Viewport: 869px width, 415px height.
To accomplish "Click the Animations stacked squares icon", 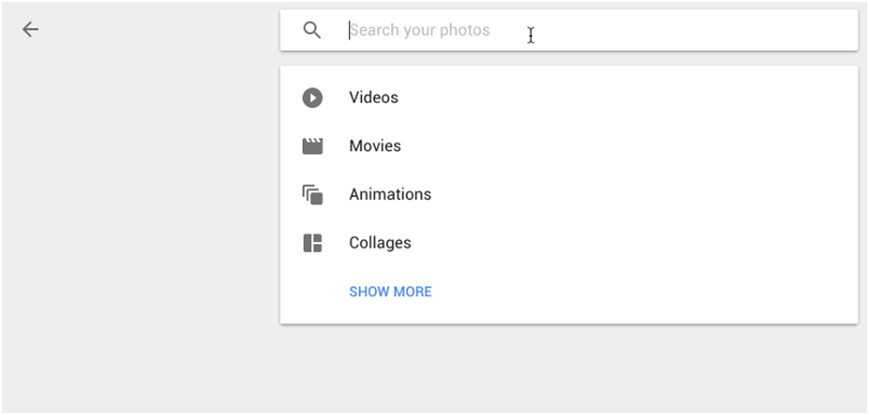I will click(313, 195).
